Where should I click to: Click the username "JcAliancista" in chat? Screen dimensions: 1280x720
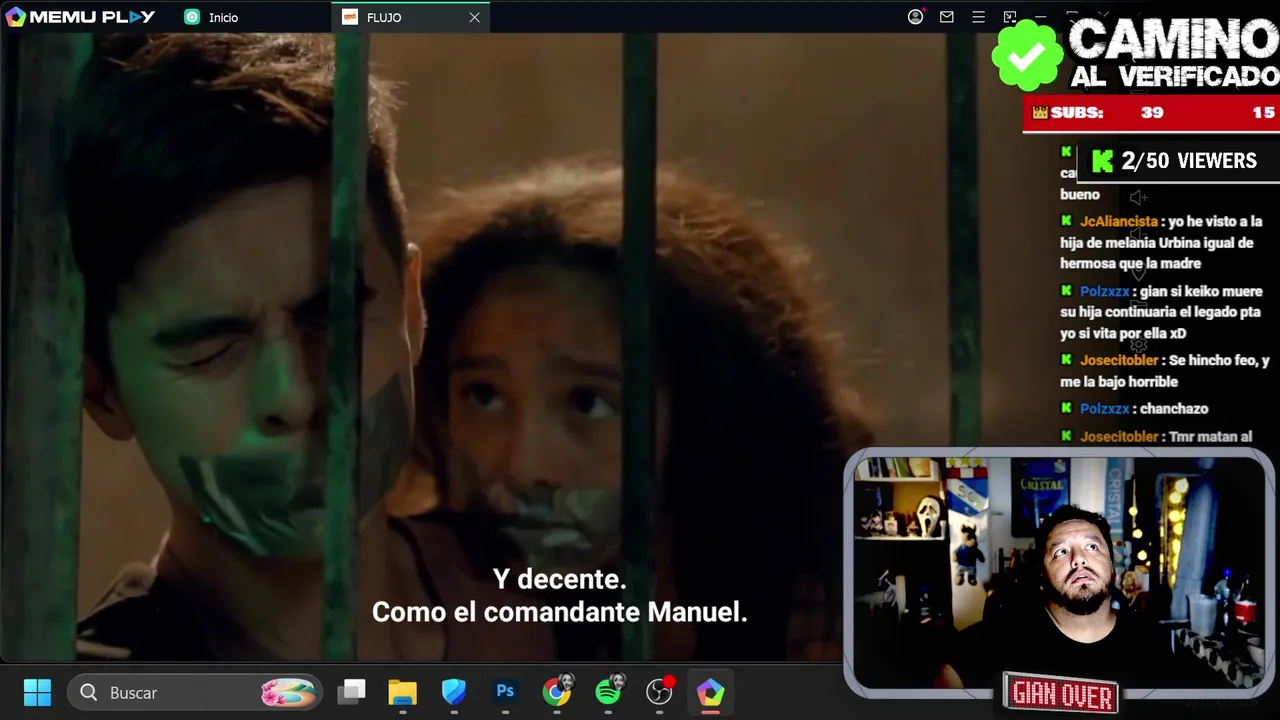pyautogui.click(x=1119, y=221)
